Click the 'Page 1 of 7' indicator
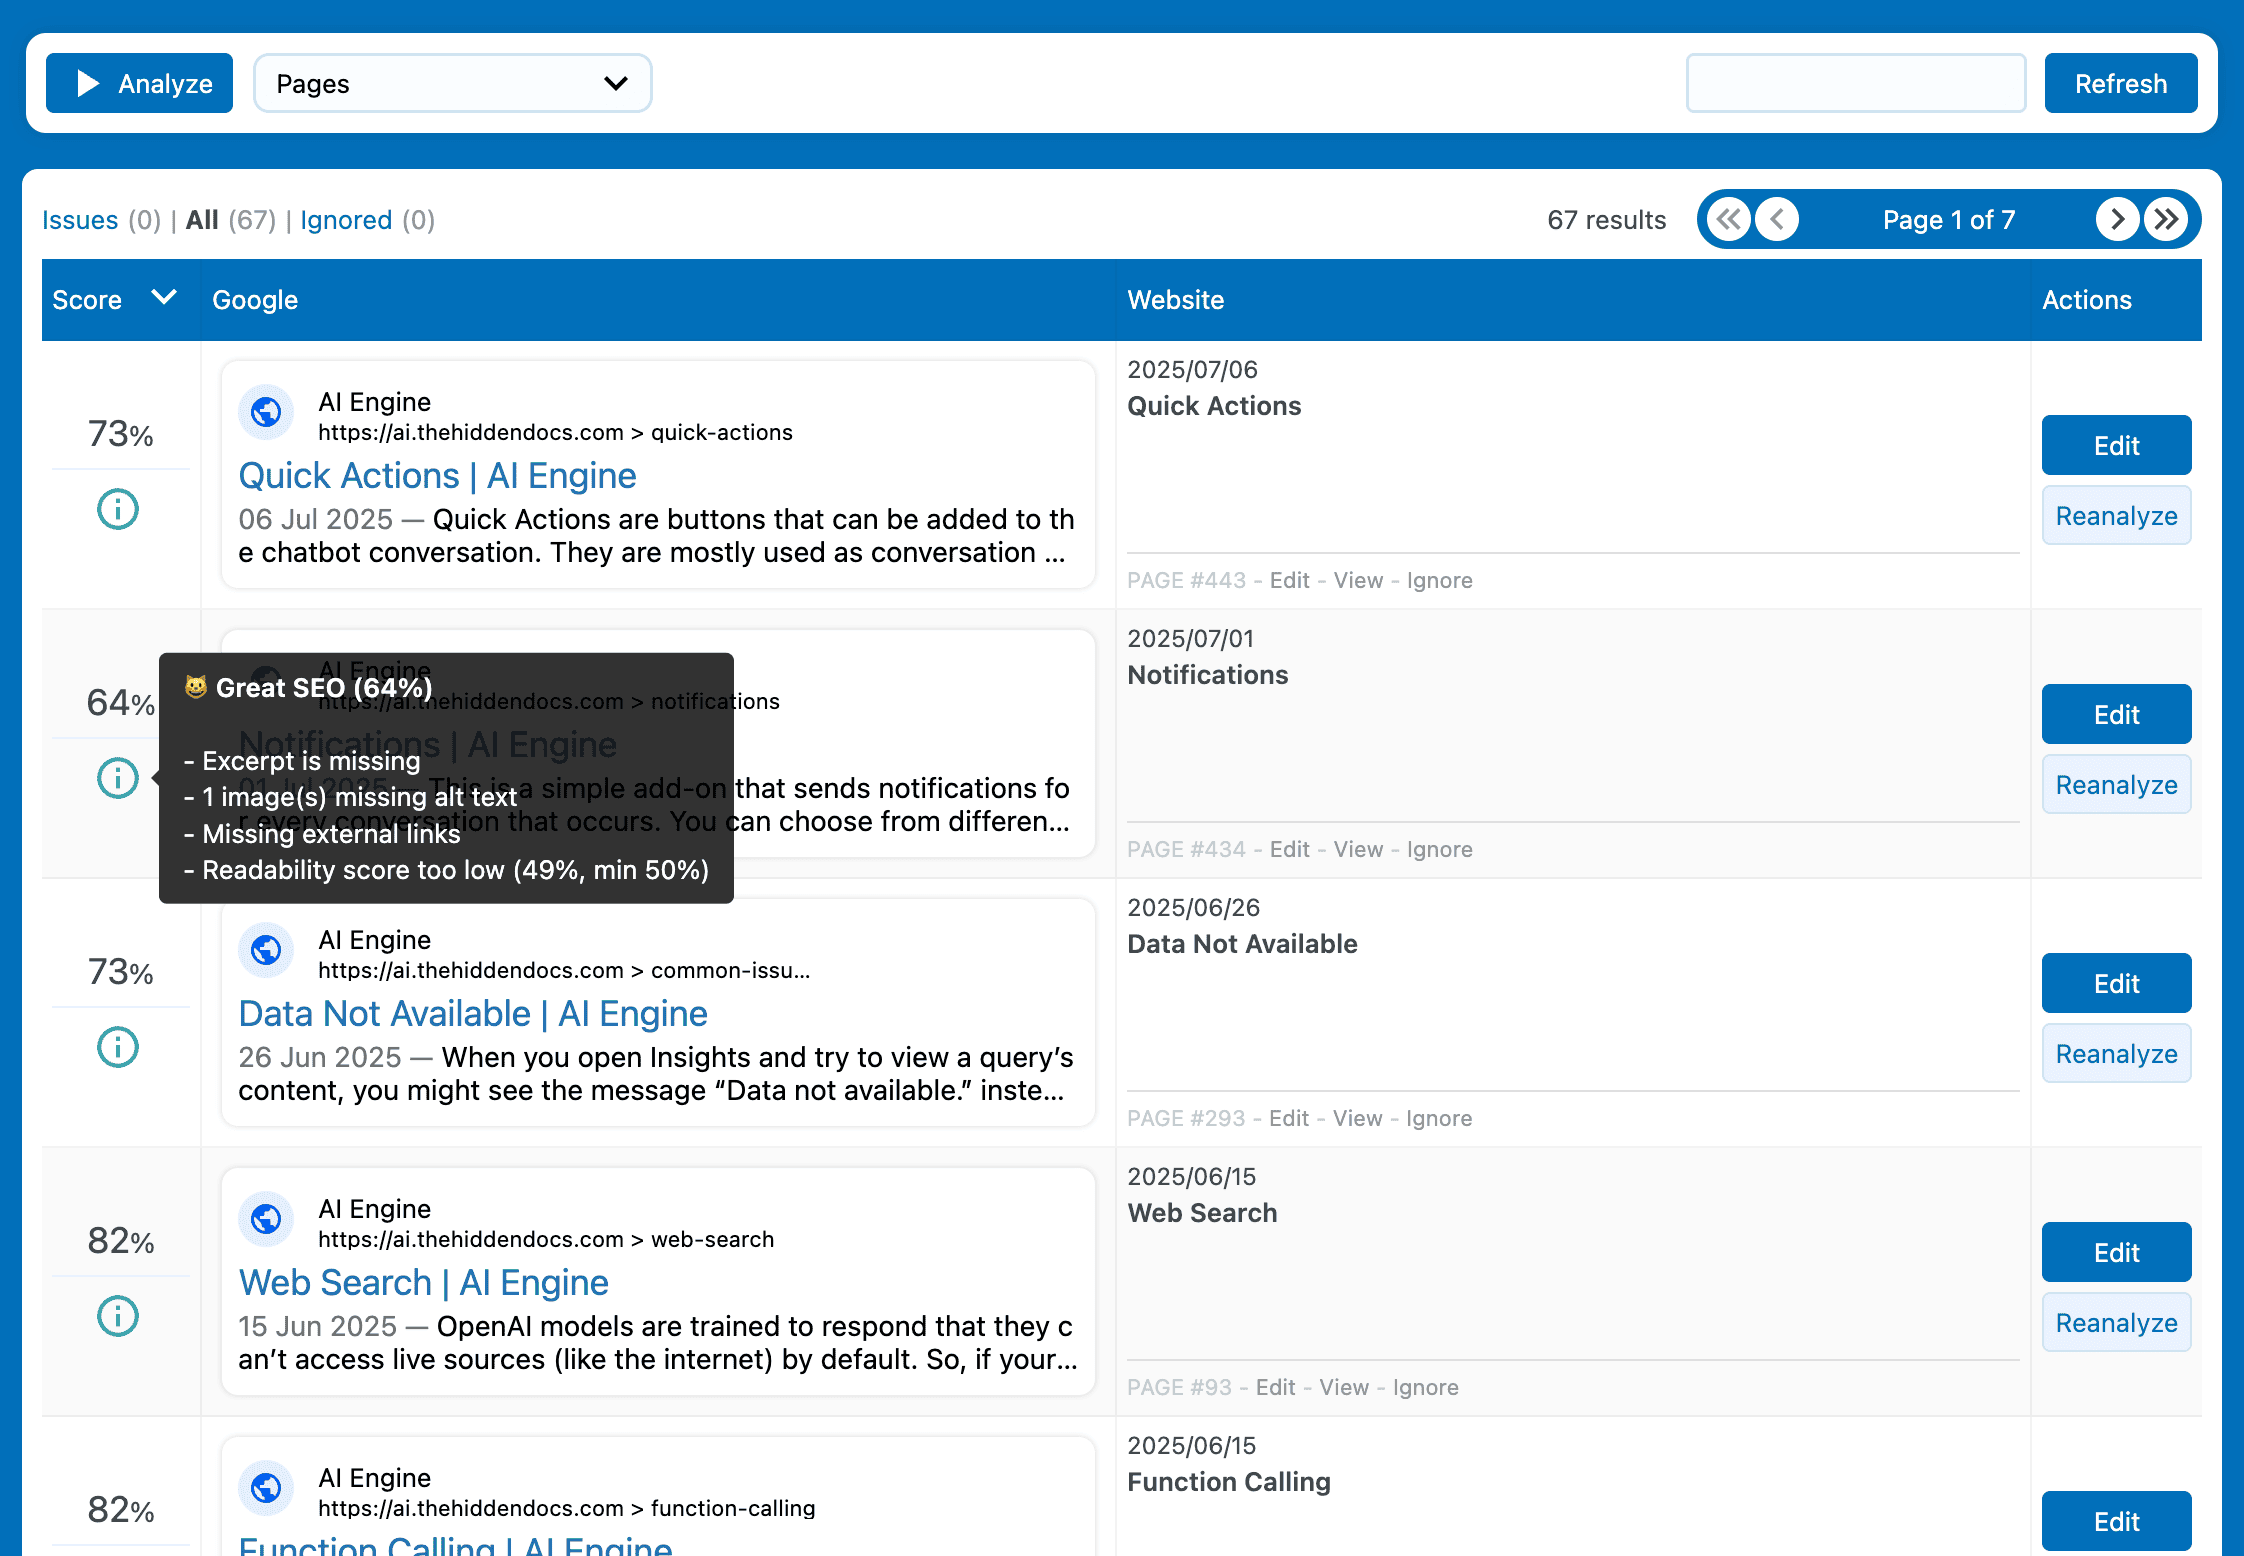The width and height of the screenshot is (2244, 1556). (x=1948, y=220)
